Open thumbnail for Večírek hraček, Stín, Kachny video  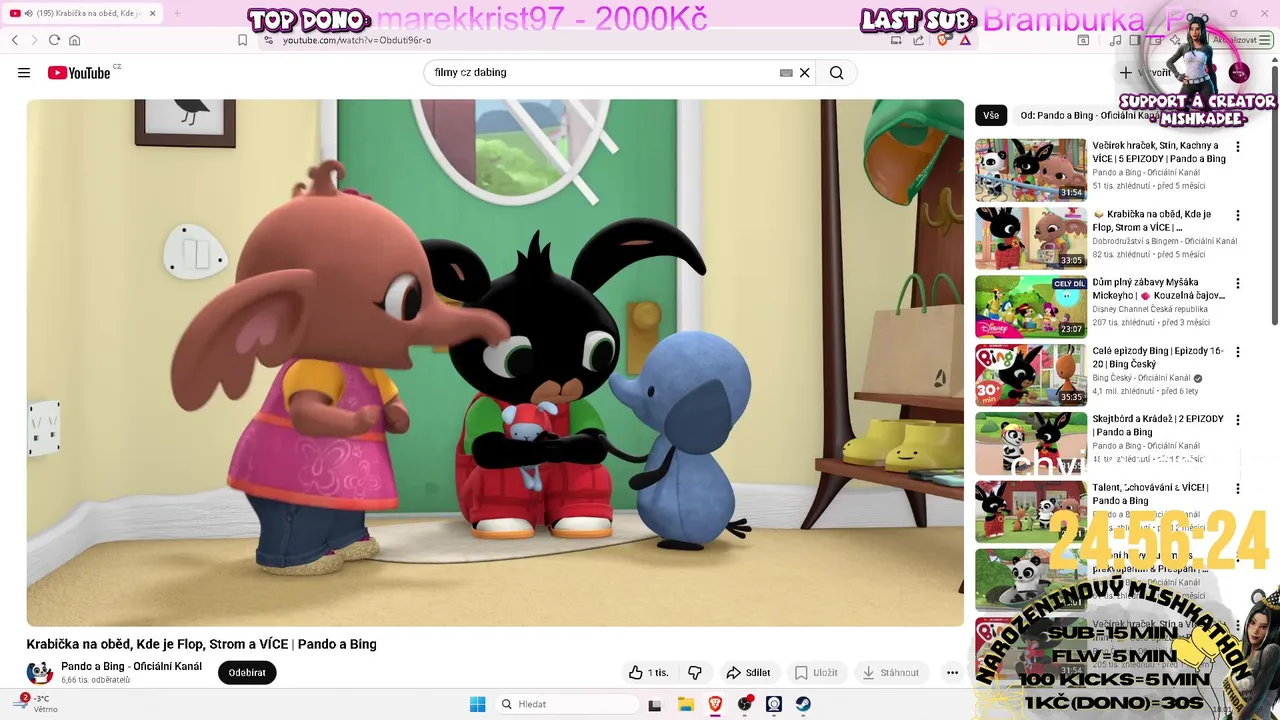pyautogui.click(x=1030, y=170)
